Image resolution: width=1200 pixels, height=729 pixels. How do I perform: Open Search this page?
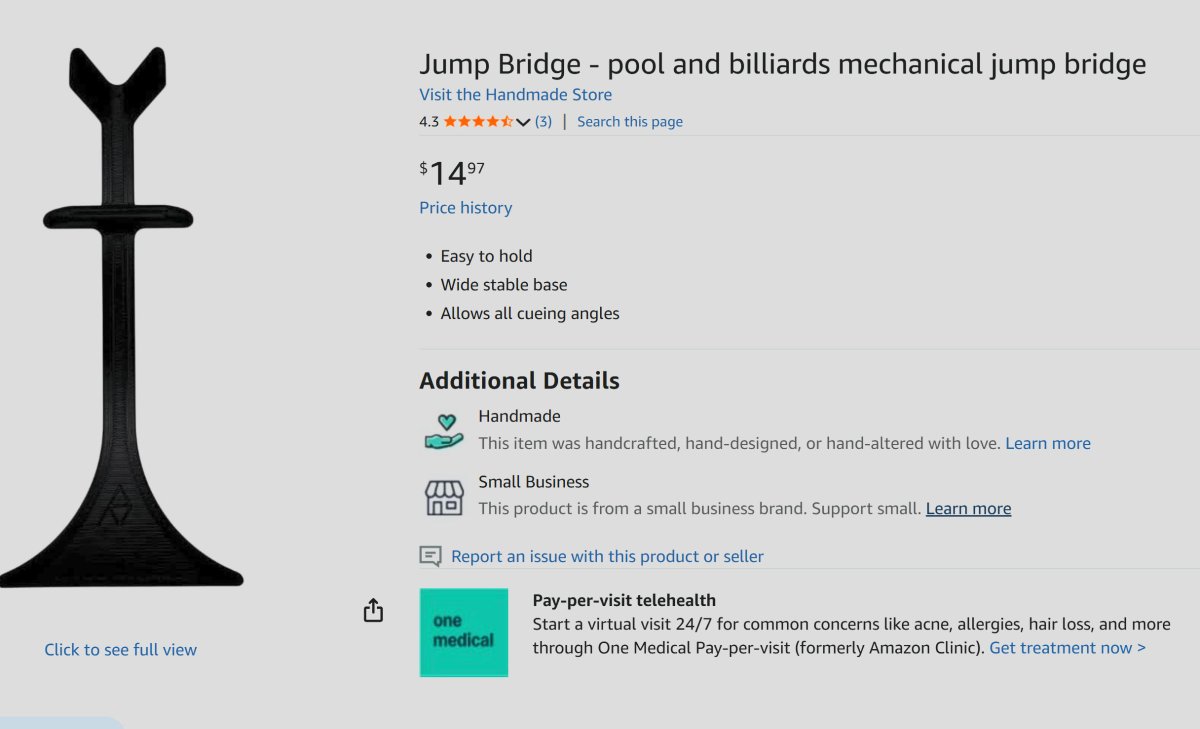click(629, 121)
